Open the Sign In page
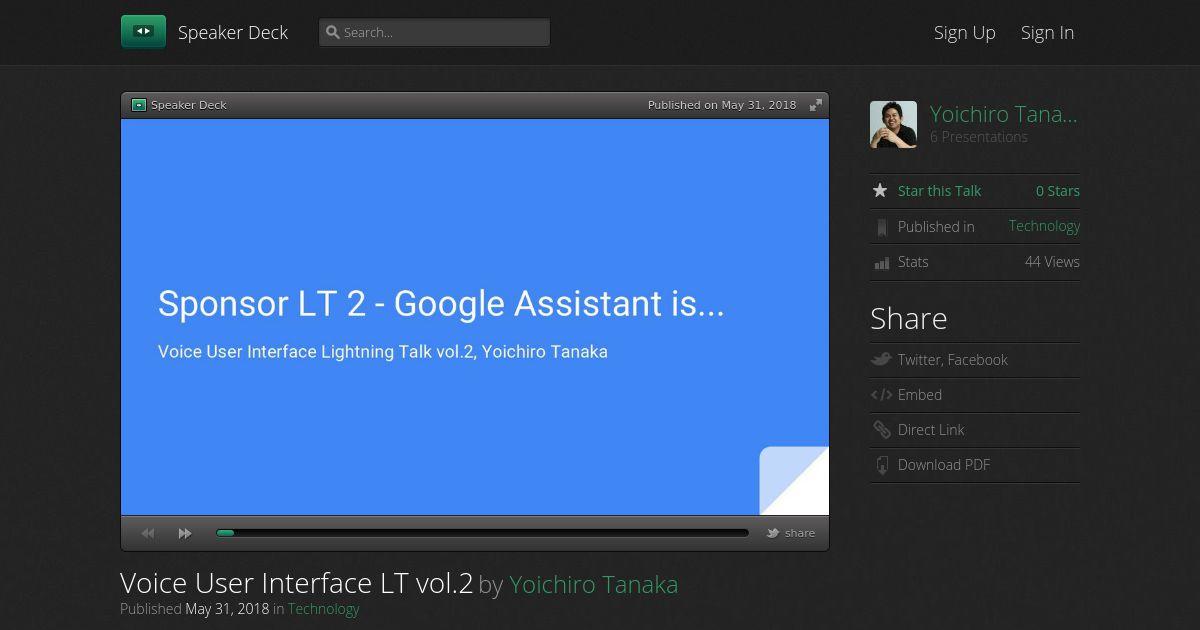The width and height of the screenshot is (1200, 630). [x=1047, y=32]
